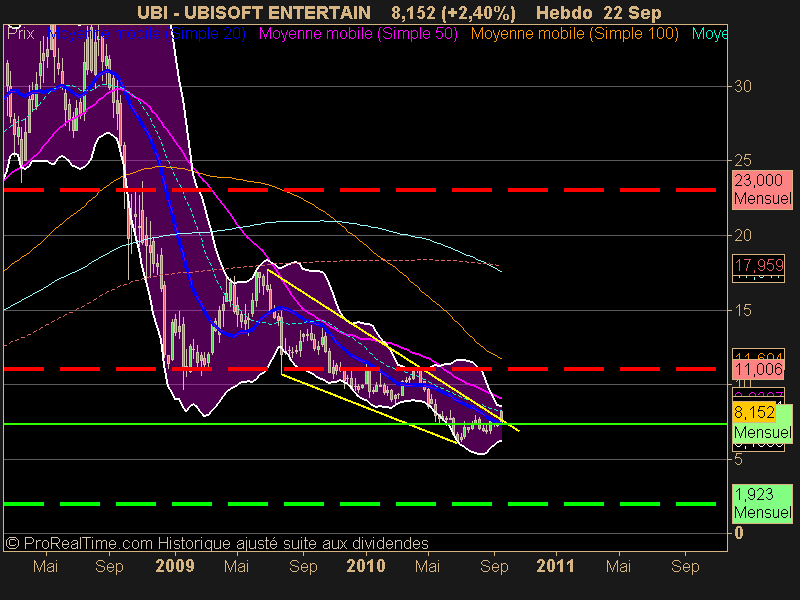The height and width of the screenshot is (600, 800).
Task: Click the yellow '8,152' current price tag
Action: coord(754,412)
